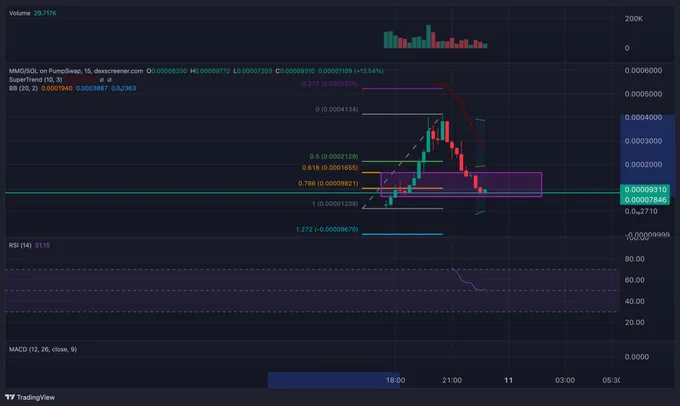680x406 pixels.
Task: Click the Volume indicator label
Action: pyautogui.click(x=20, y=13)
